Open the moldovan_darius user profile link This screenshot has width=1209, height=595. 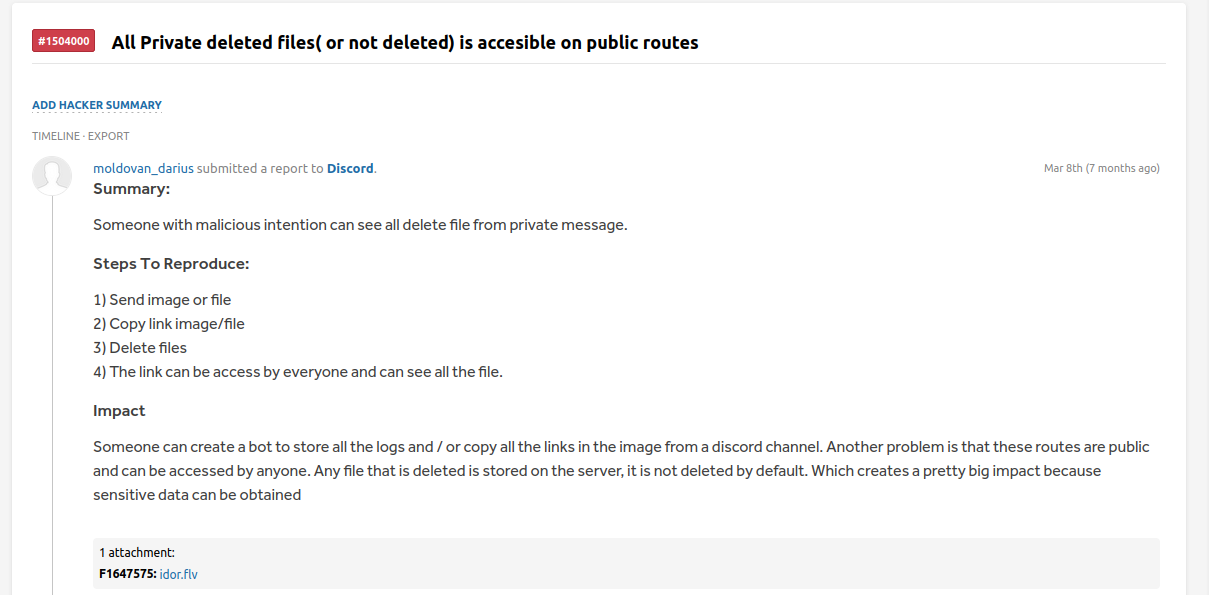pyautogui.click(x=143, y=168)
